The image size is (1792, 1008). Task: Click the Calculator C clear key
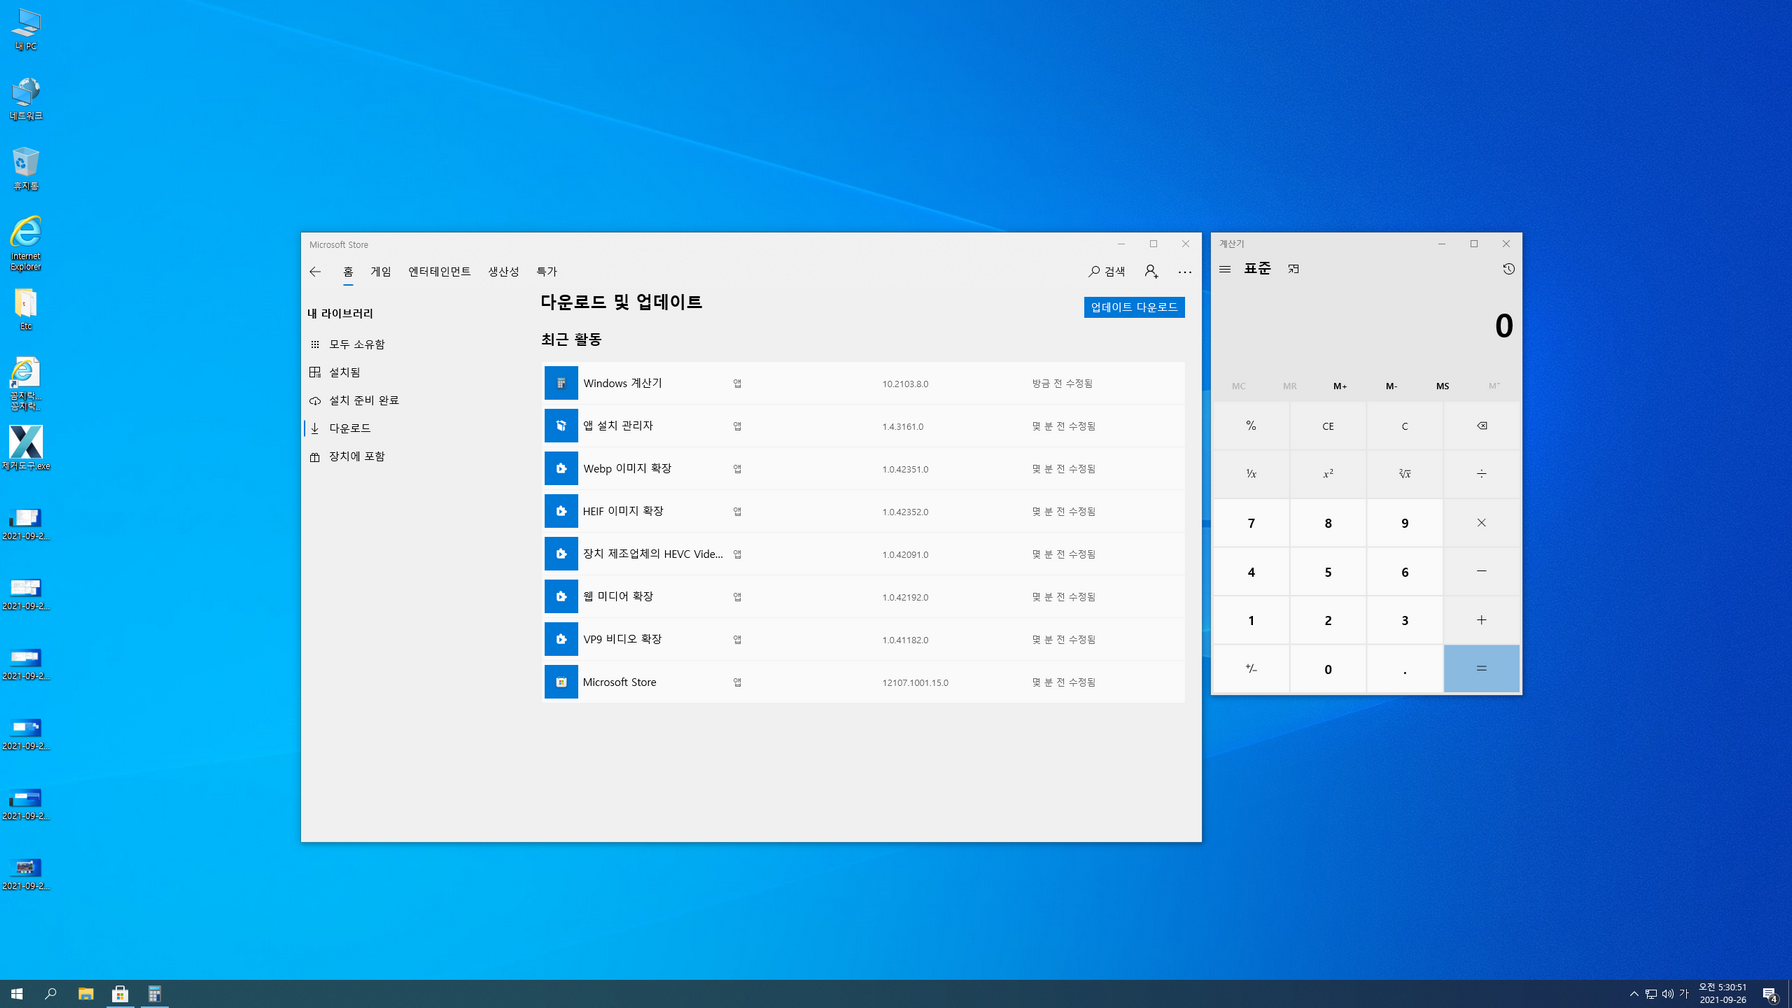[1404, 426]
